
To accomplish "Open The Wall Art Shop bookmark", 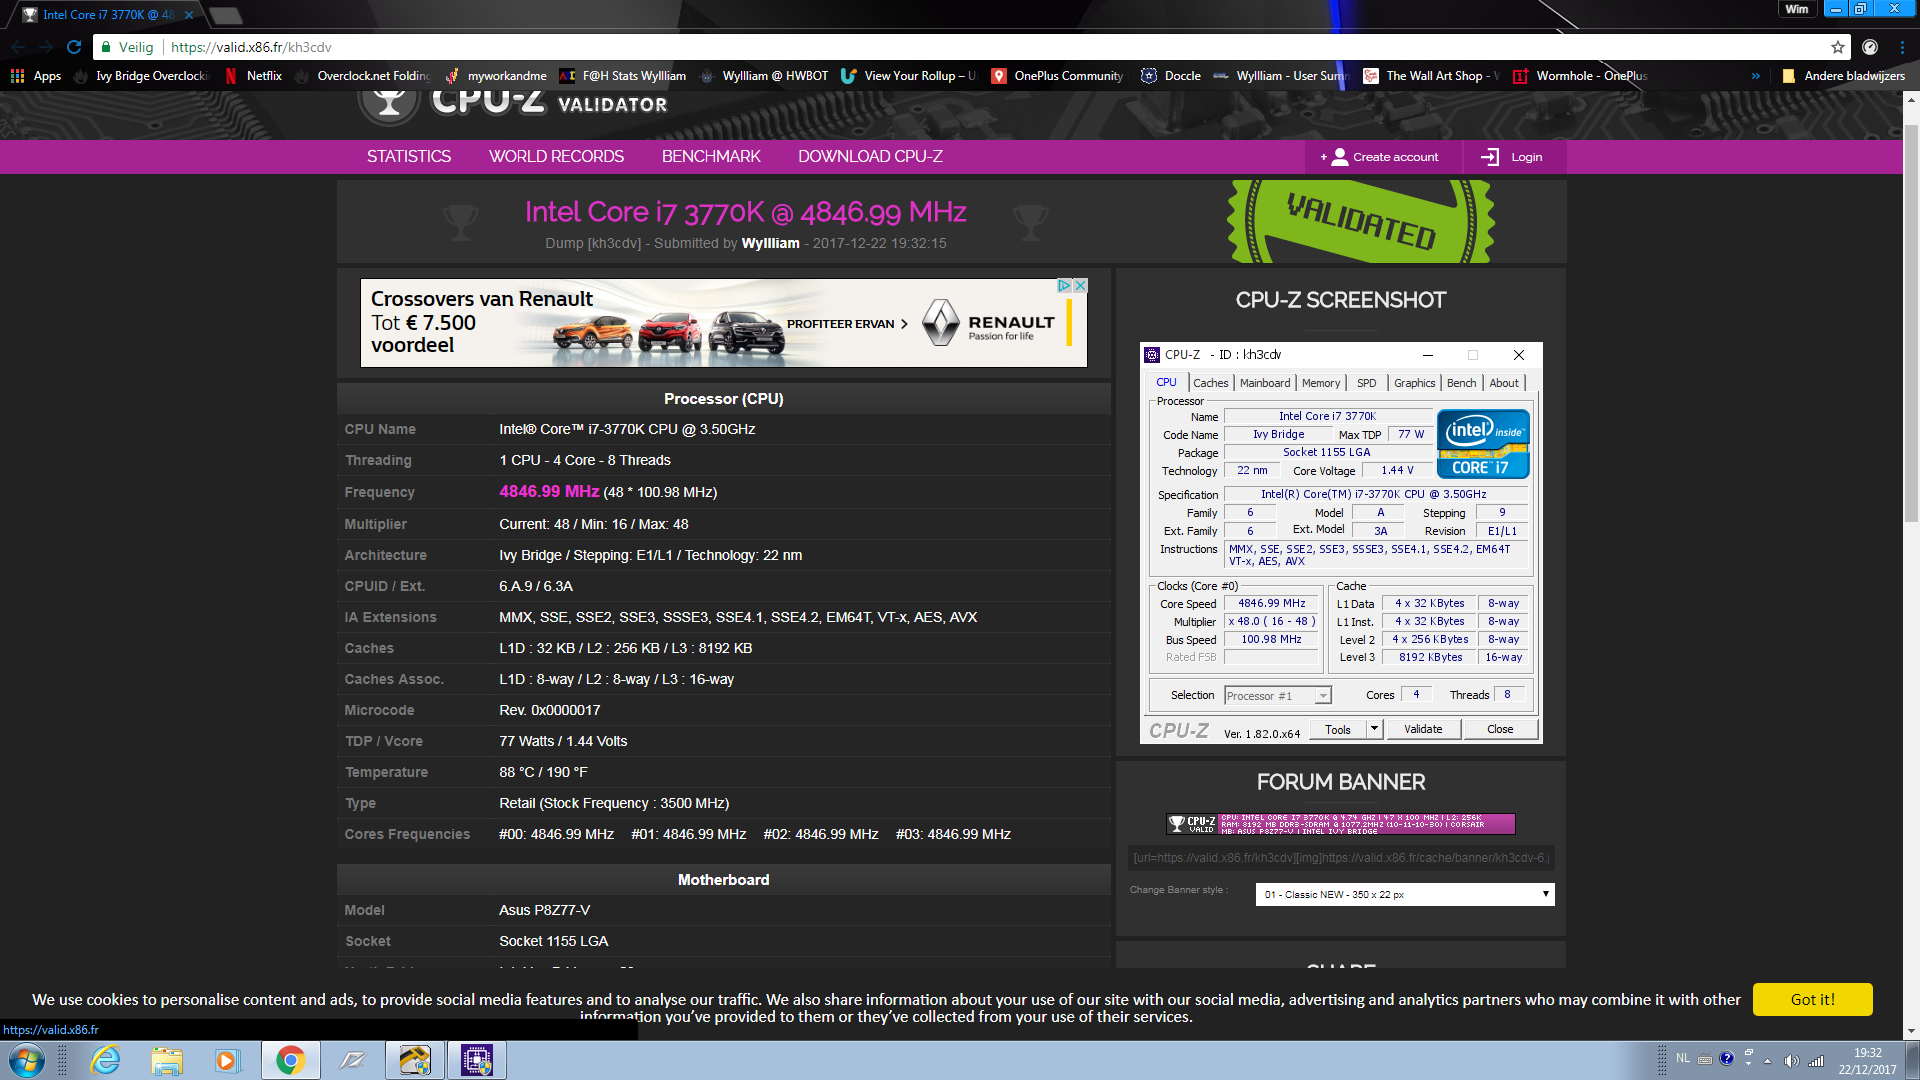I will [x=1431, y=76].
